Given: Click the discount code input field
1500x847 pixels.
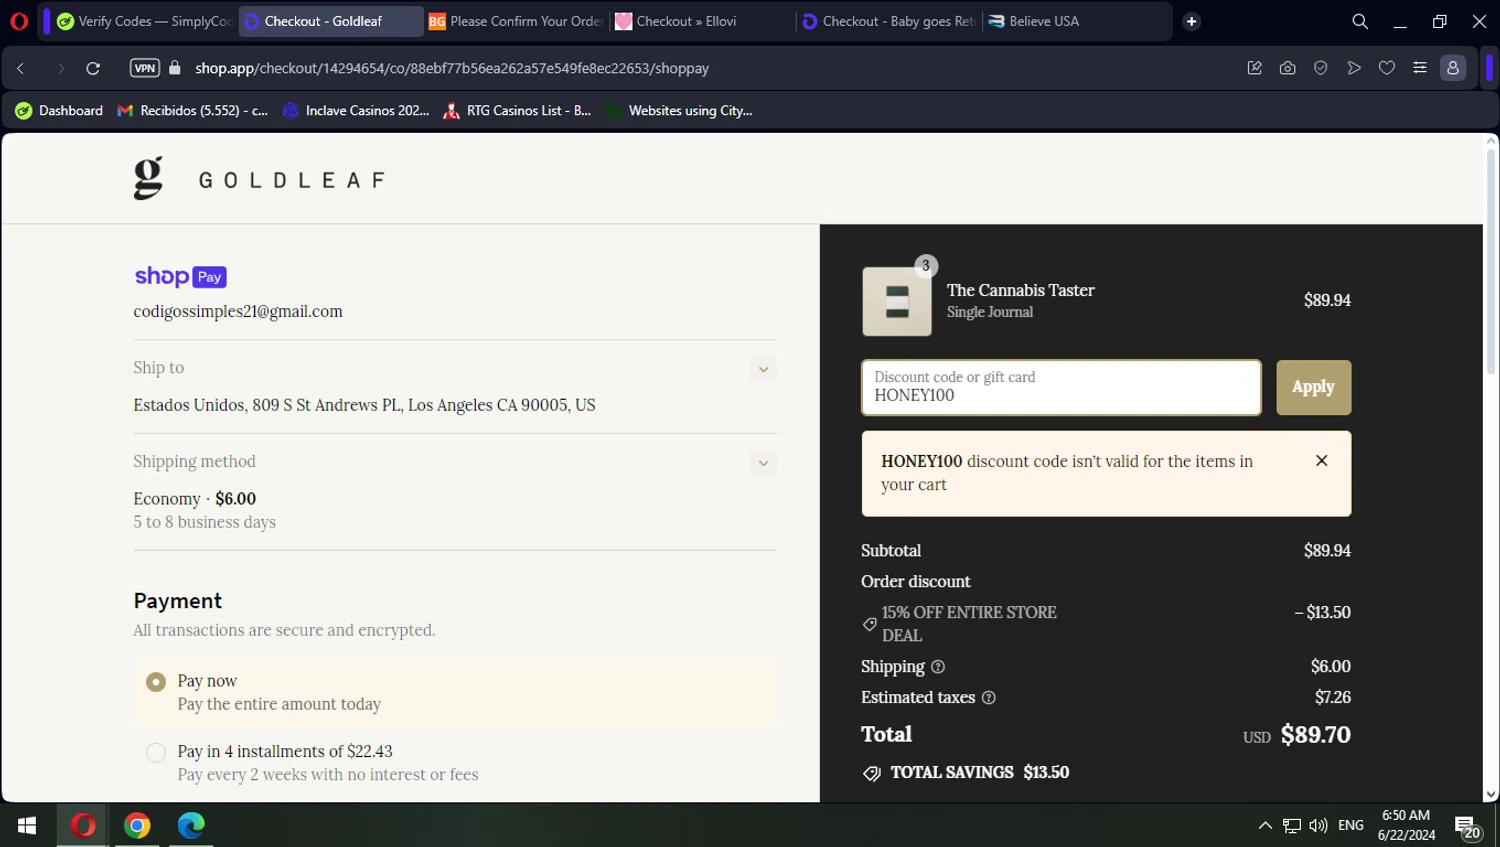Looking at the screenshot, I should point(1061,387).
